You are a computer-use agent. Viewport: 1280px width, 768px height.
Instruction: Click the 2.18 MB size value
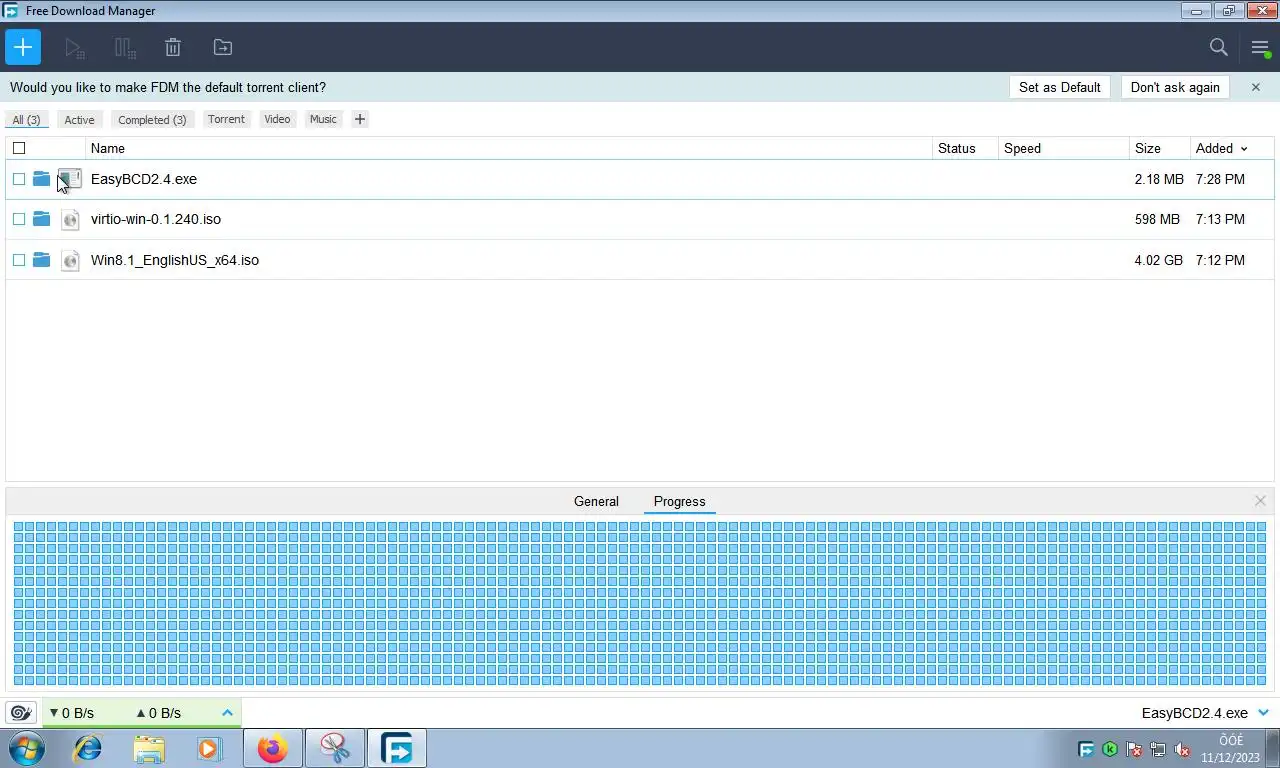click(x=1159, y=179)
